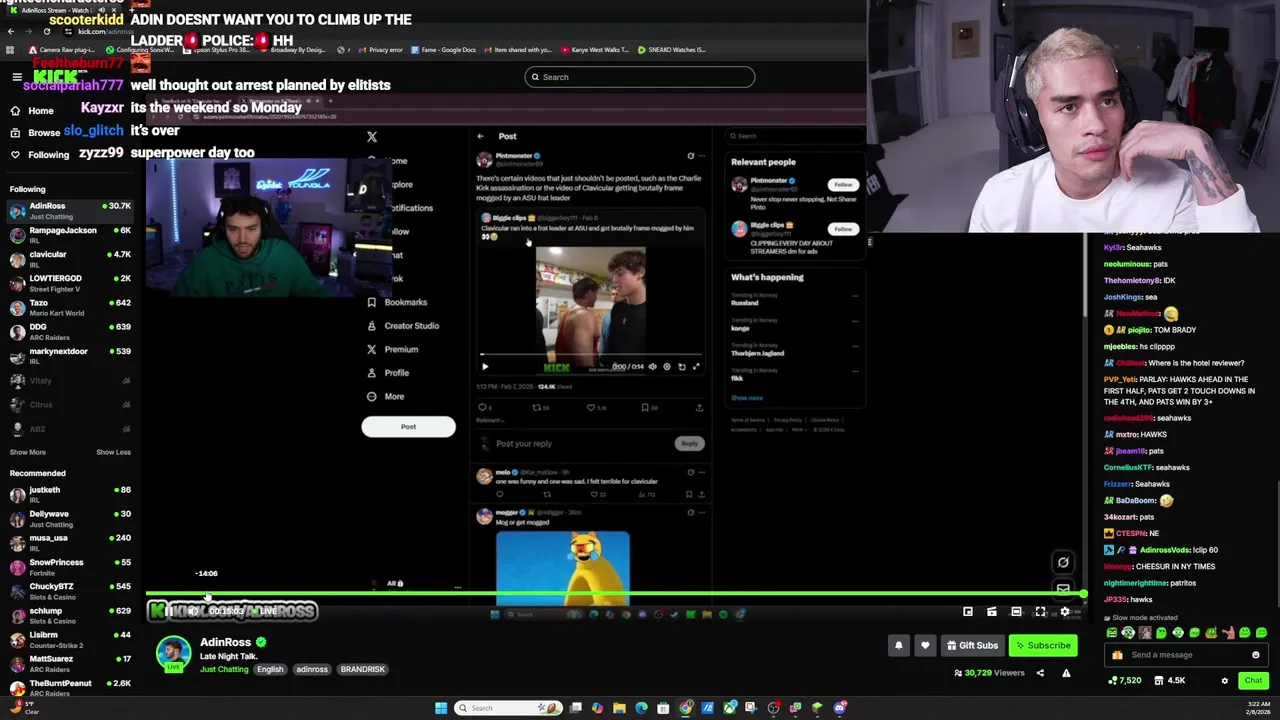Click More in X sidebar
Image resolution: width=1280 pixels, height=720 pixels.
385,397
